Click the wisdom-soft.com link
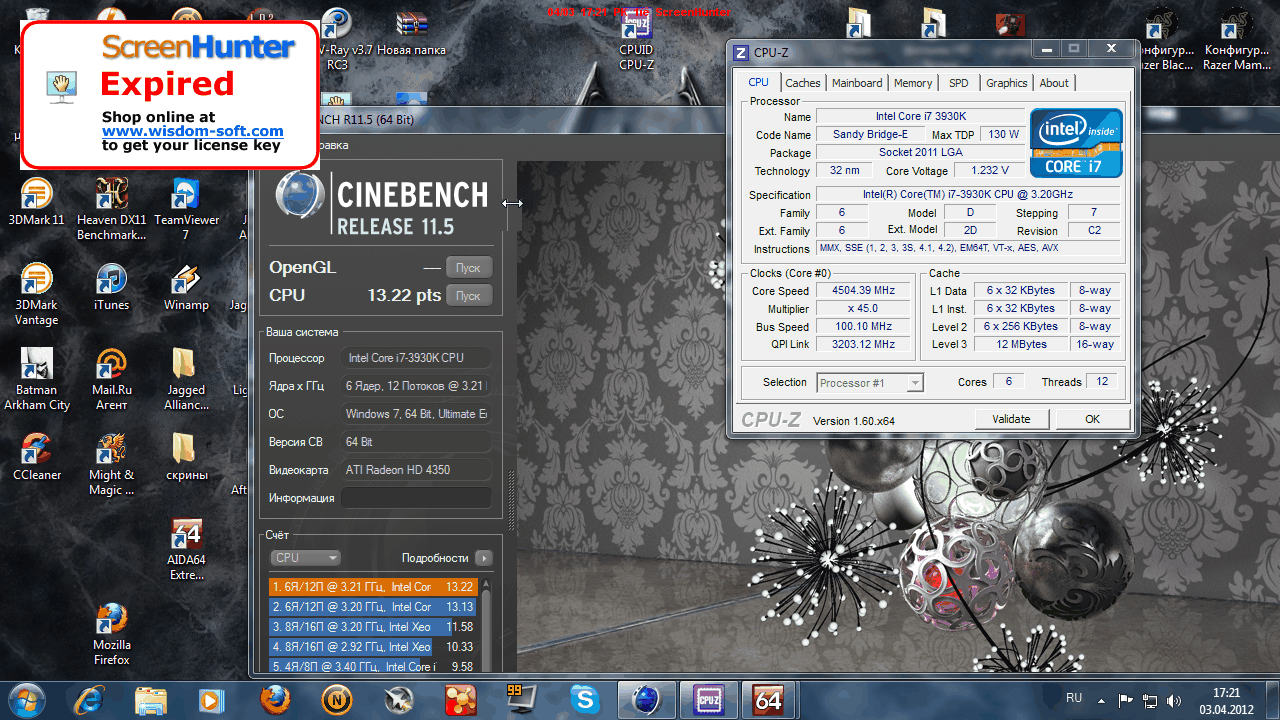Viewport: 1280px width, 720px height. (x=192, y=131)
